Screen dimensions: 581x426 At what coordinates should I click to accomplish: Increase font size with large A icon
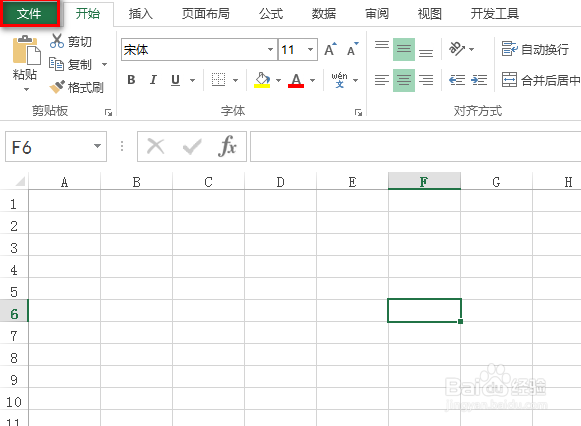tap(331, 49)
